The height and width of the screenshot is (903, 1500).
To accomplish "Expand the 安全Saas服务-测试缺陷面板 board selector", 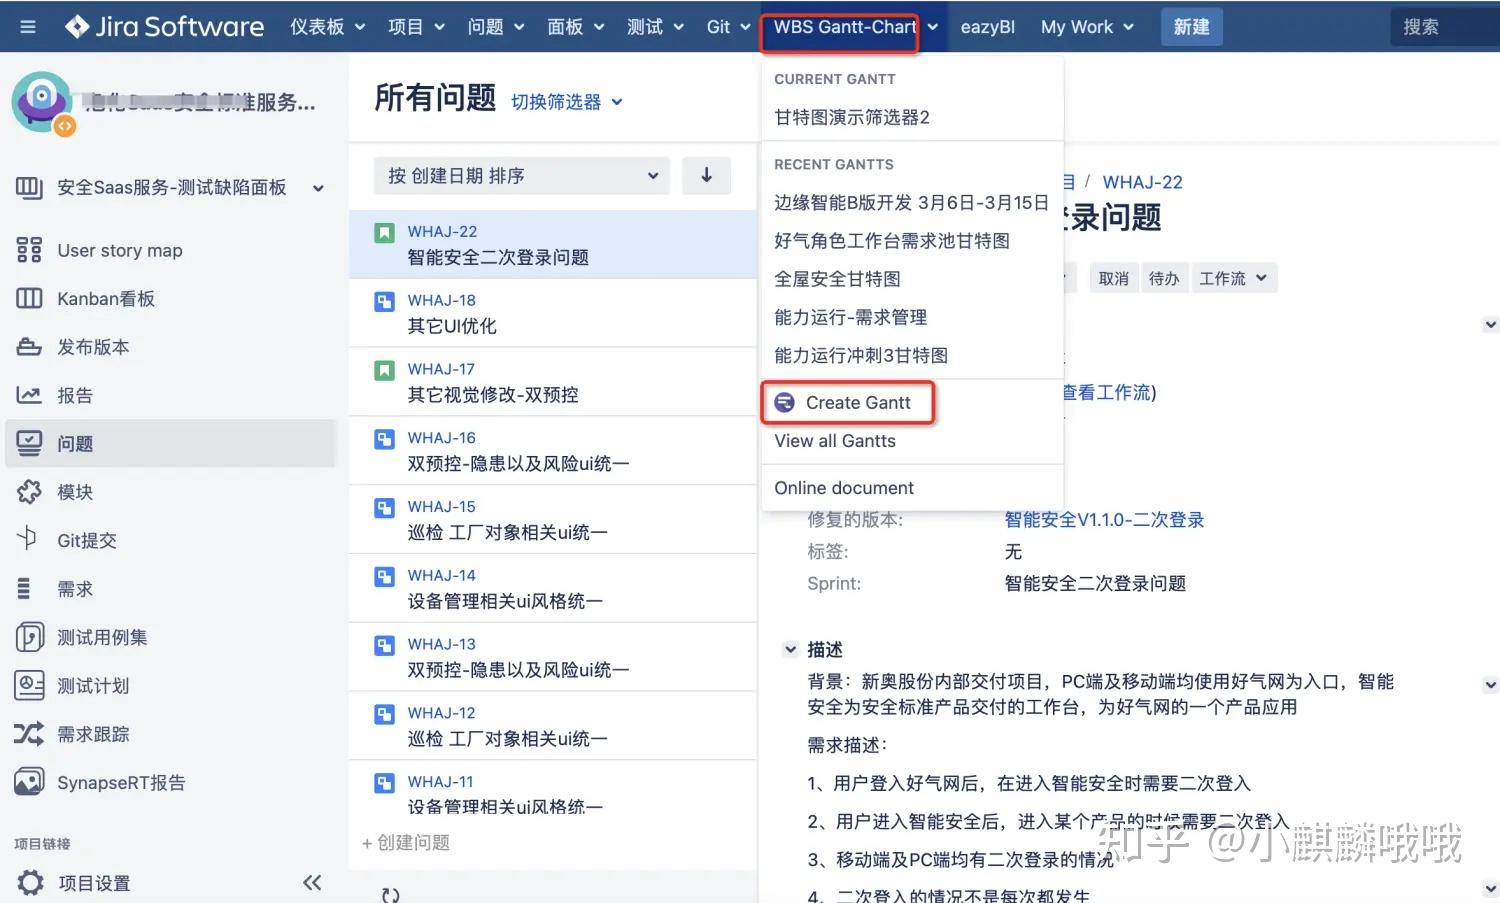I will point(318,188).
